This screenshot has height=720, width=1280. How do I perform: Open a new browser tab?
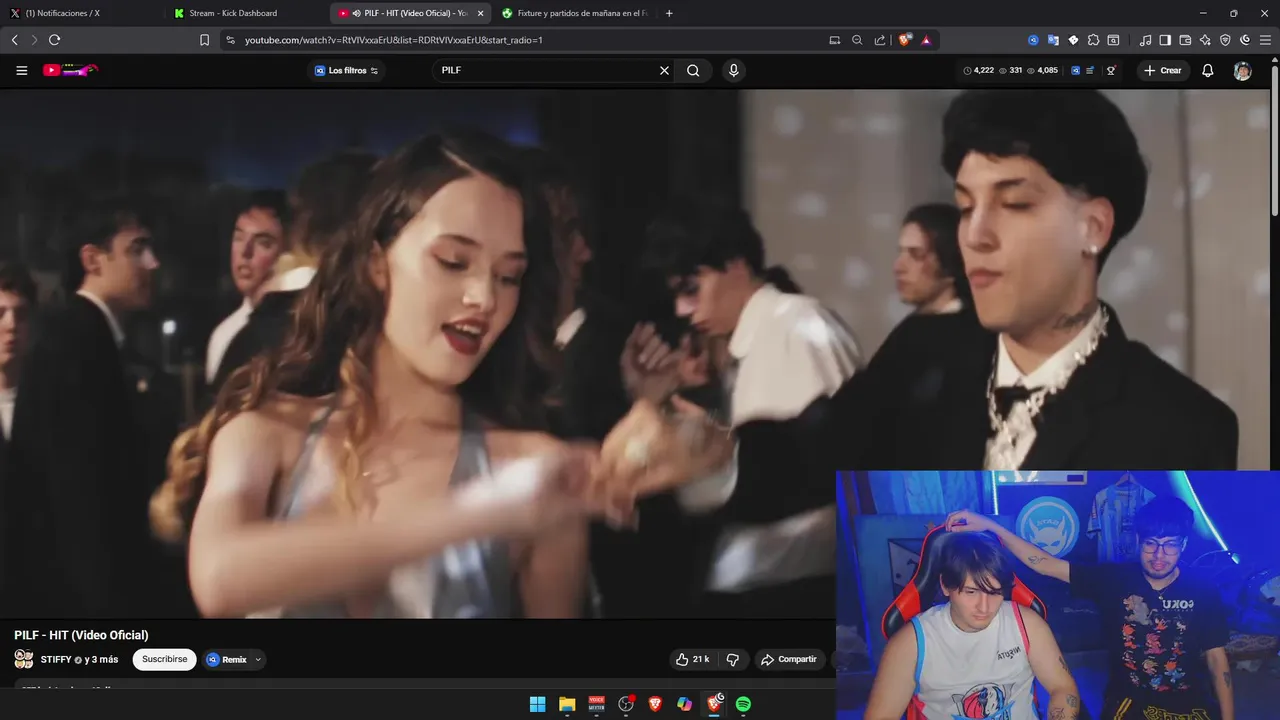pyautogui.click(x=669, y=13)
